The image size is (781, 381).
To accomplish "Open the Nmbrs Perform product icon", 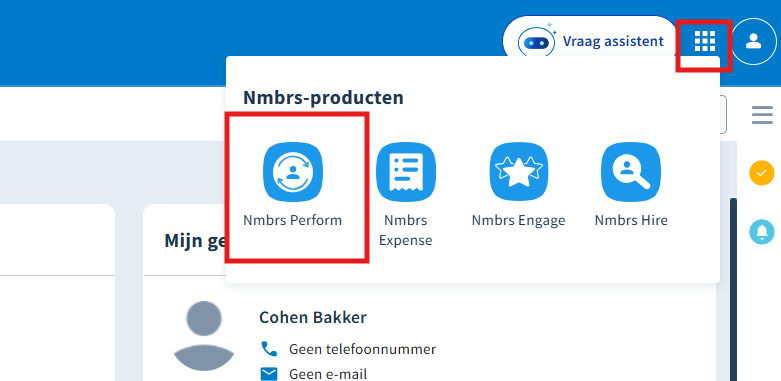I will point(293,172).
